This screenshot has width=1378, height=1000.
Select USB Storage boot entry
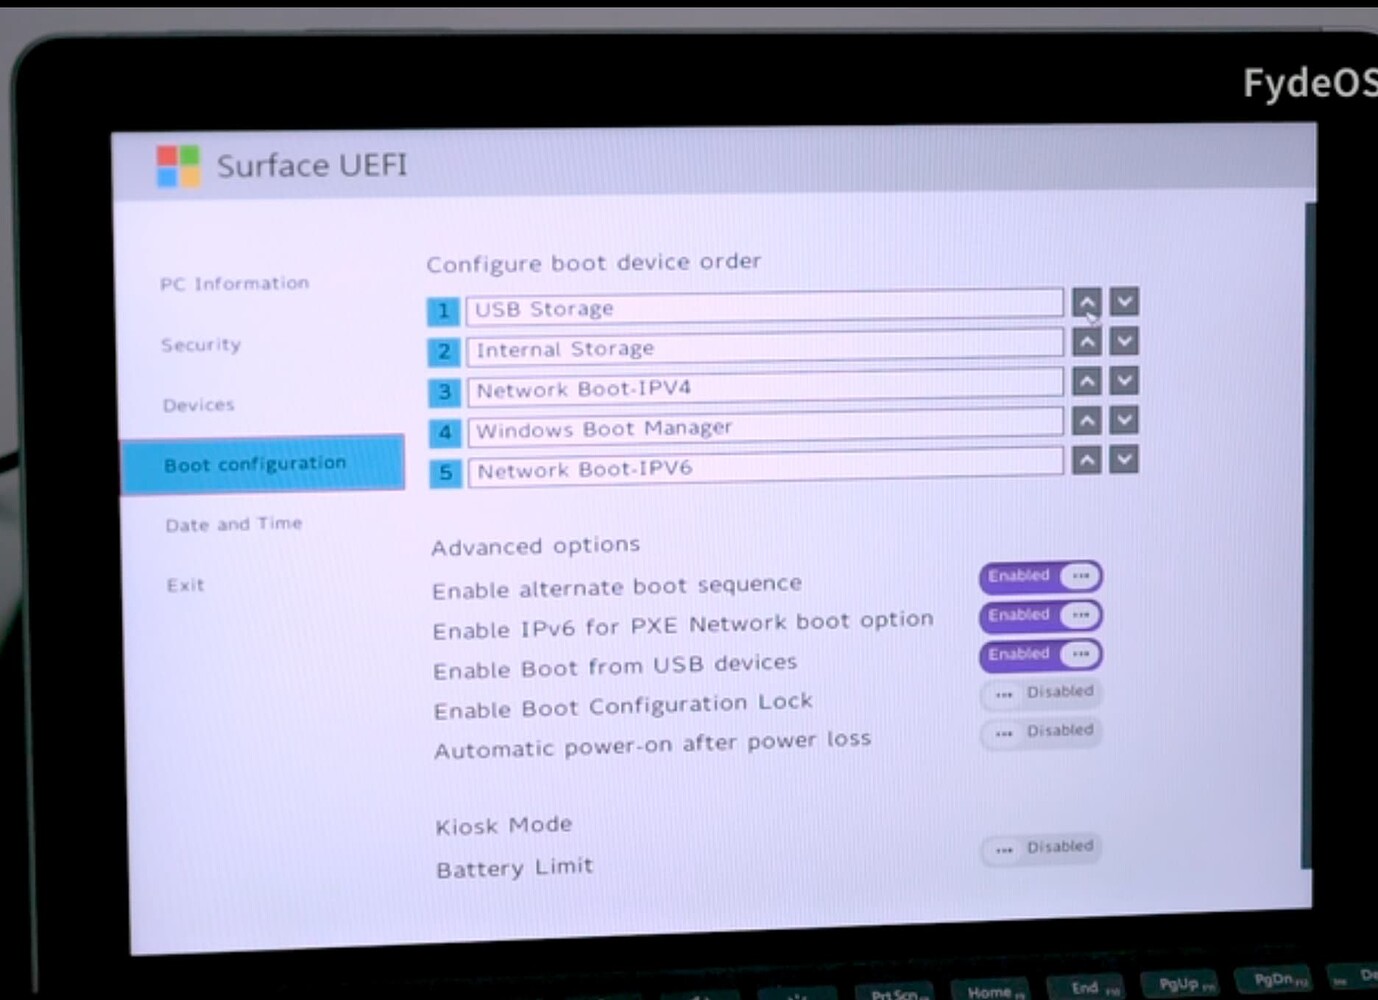click(764, 306)
